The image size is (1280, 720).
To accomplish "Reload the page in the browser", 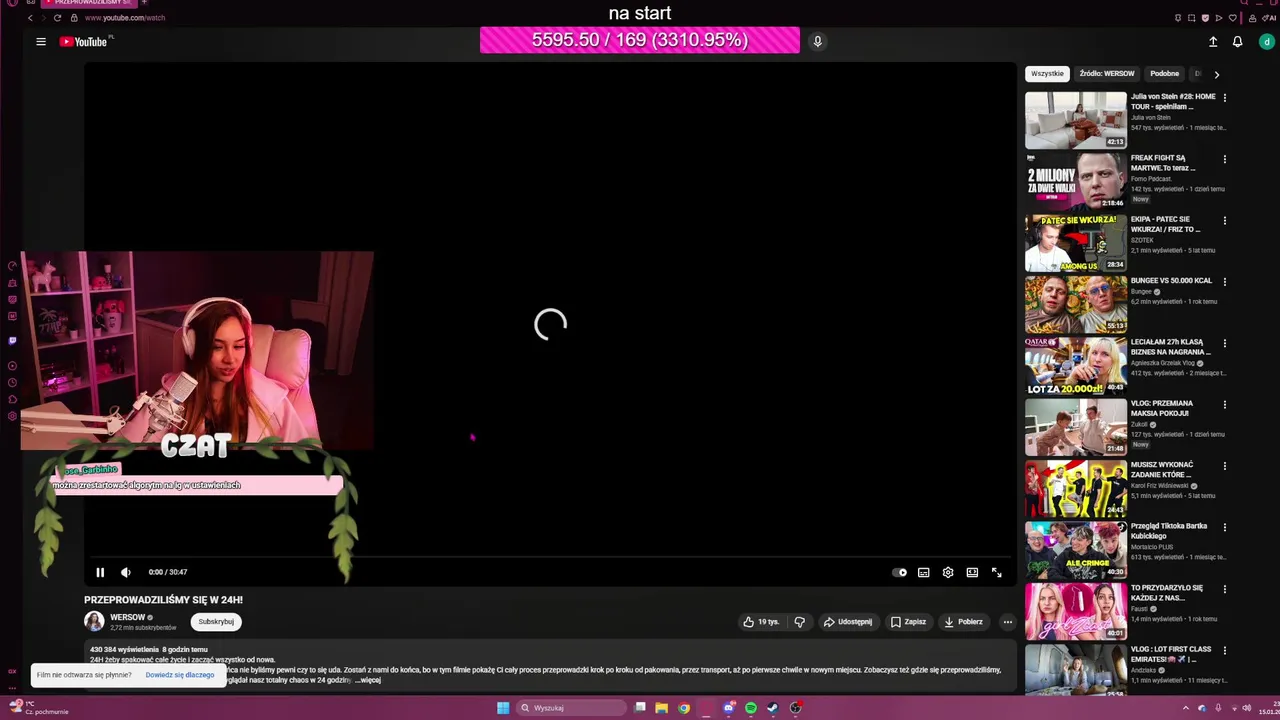I will tap(57, 18).
